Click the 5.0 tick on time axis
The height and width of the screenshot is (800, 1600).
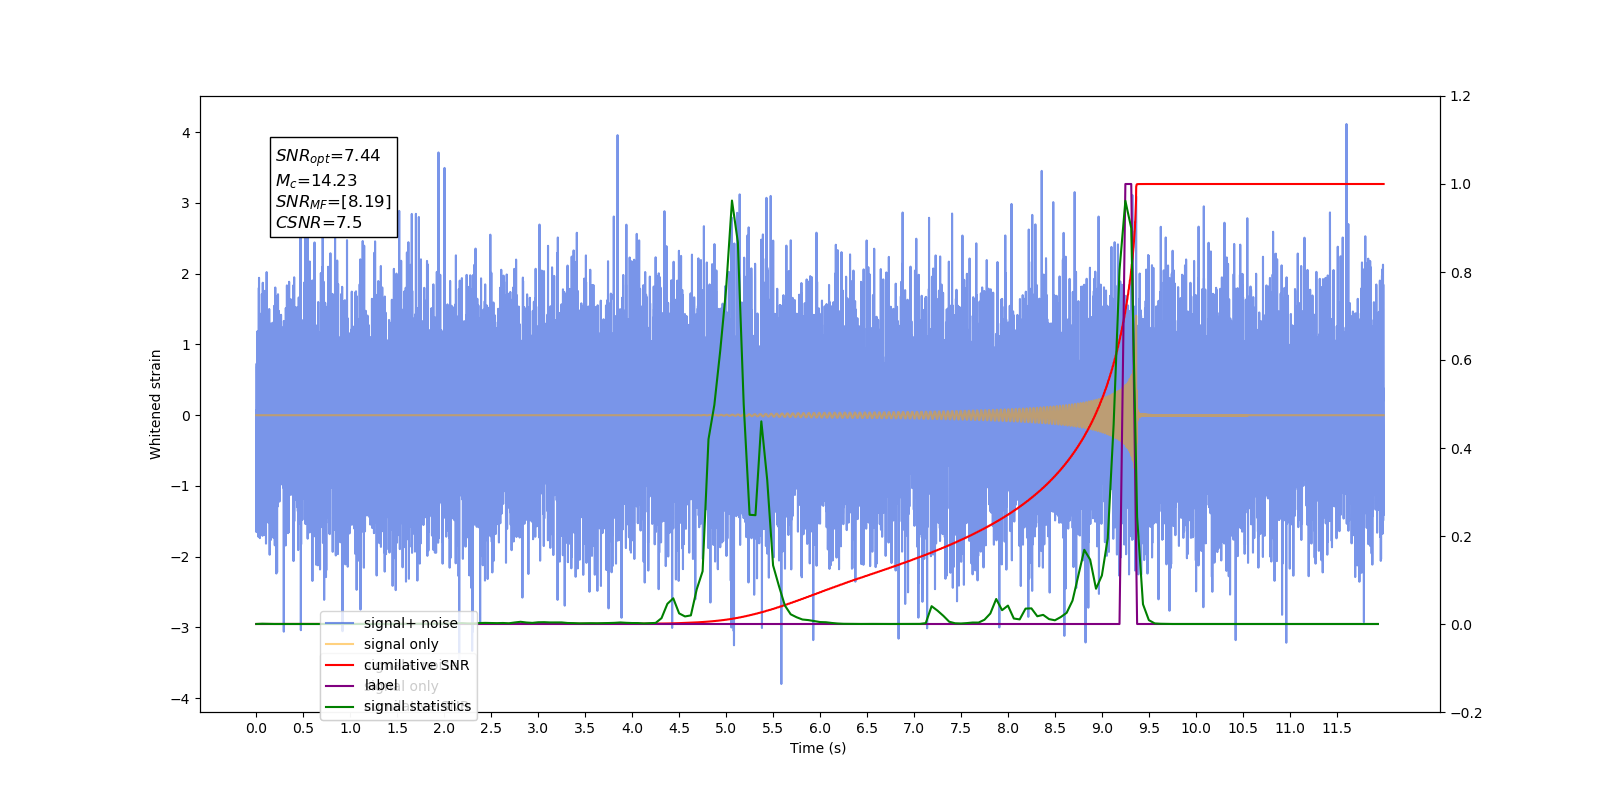pyautogui.click(x=726, y=728)
